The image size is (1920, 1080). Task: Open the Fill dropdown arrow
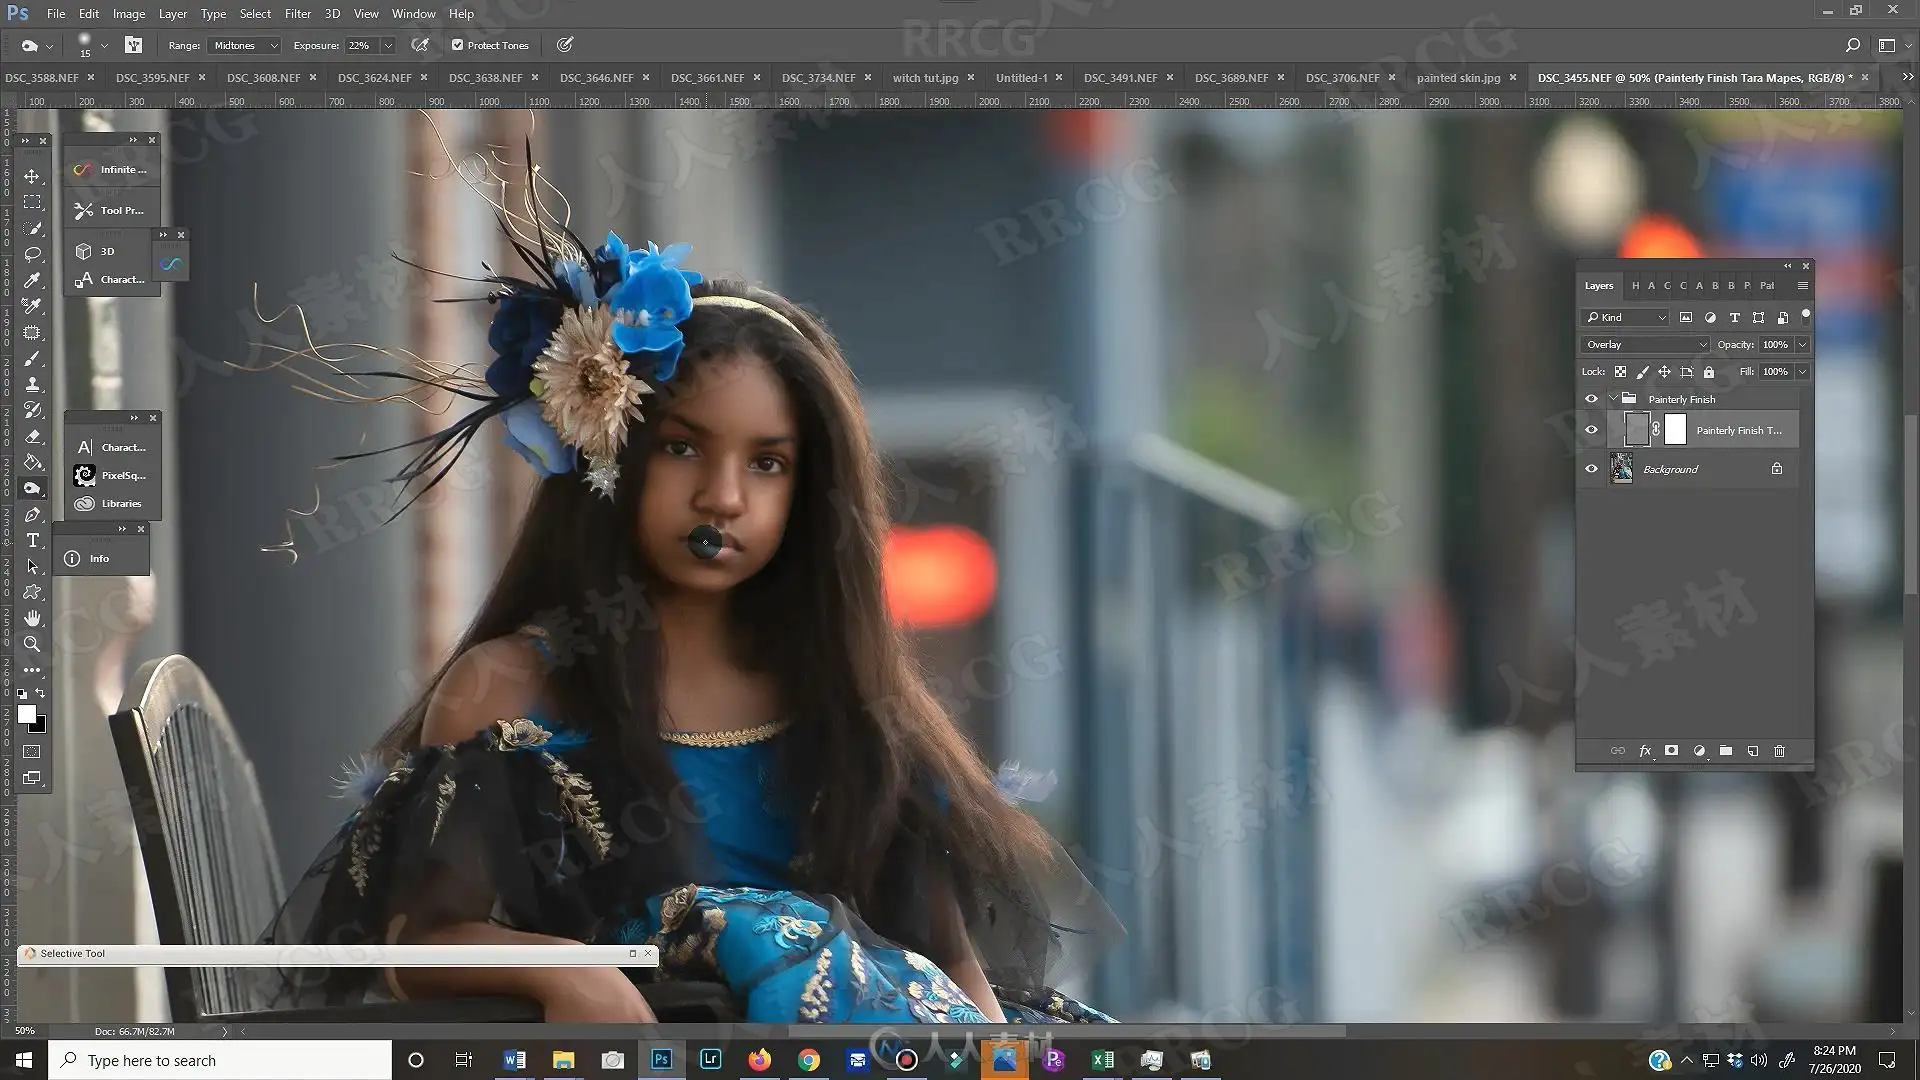click(x=1802, y=371)
